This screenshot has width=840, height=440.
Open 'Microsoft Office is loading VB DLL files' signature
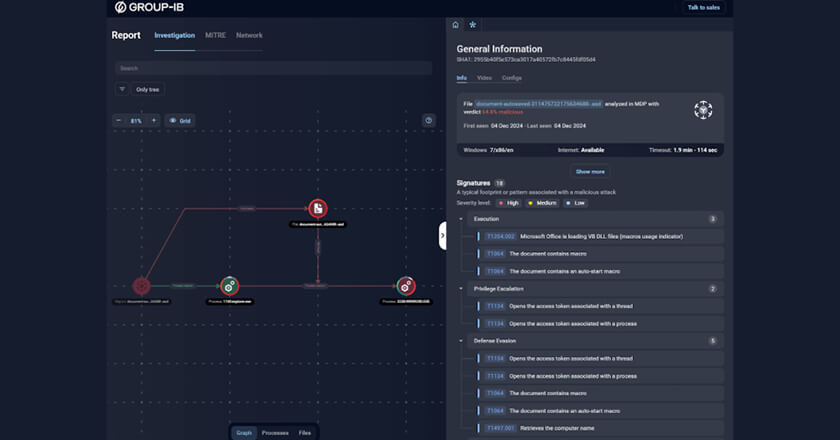tap(601, 236)
